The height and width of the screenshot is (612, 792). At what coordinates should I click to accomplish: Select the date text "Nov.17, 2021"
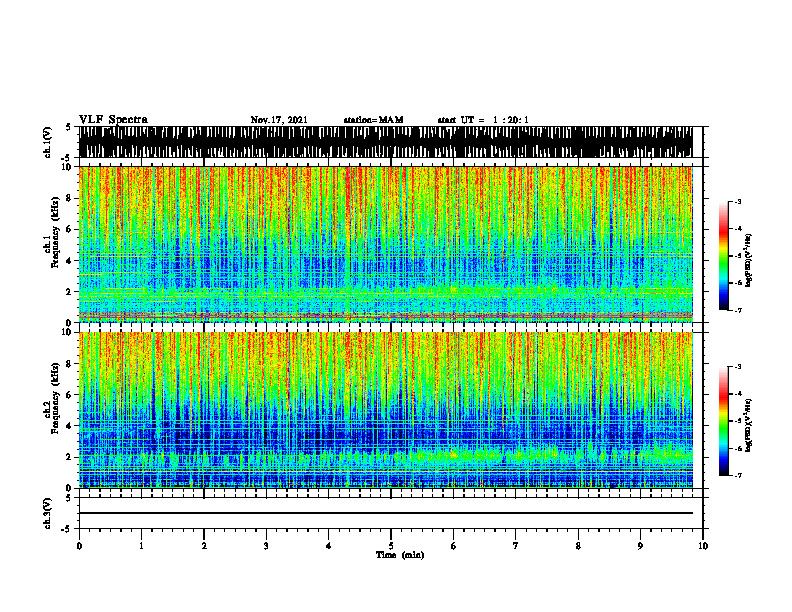pyautogui.click(x=279, y=120)
